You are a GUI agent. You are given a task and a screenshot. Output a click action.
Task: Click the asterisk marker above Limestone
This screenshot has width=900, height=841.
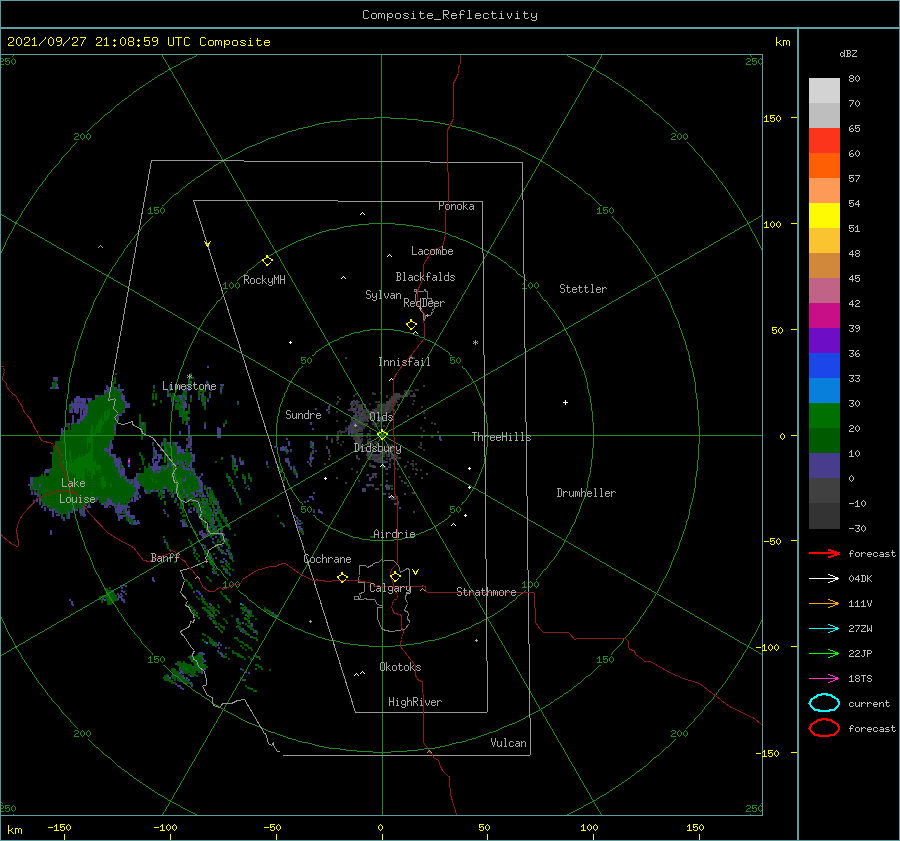tap(189, 377)
